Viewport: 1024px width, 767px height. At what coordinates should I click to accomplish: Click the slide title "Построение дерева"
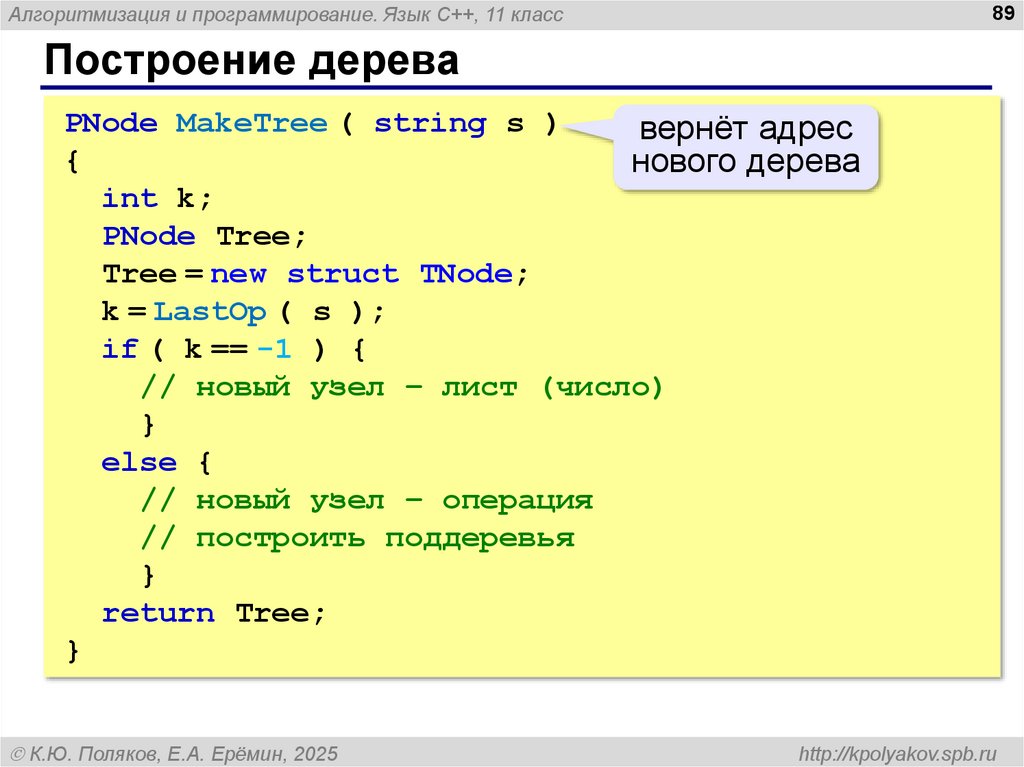(251, 62)
